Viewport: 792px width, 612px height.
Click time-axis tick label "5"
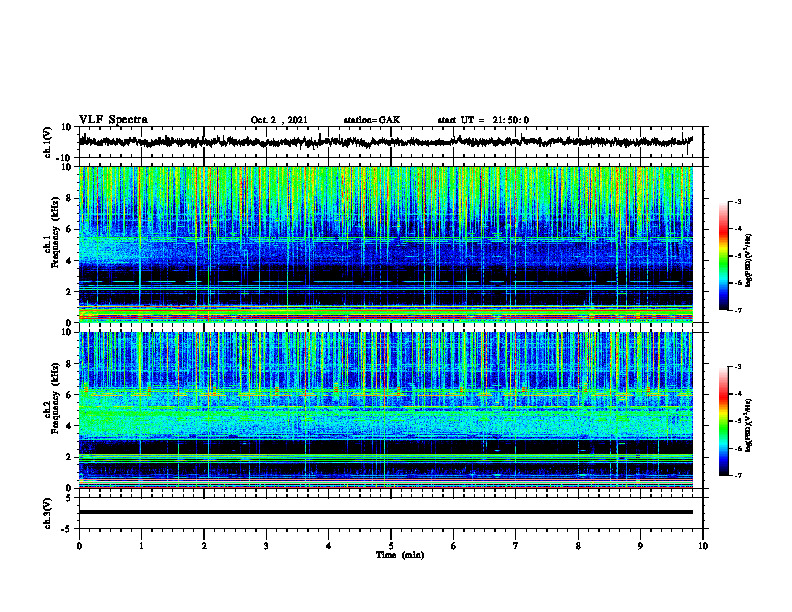391,546
